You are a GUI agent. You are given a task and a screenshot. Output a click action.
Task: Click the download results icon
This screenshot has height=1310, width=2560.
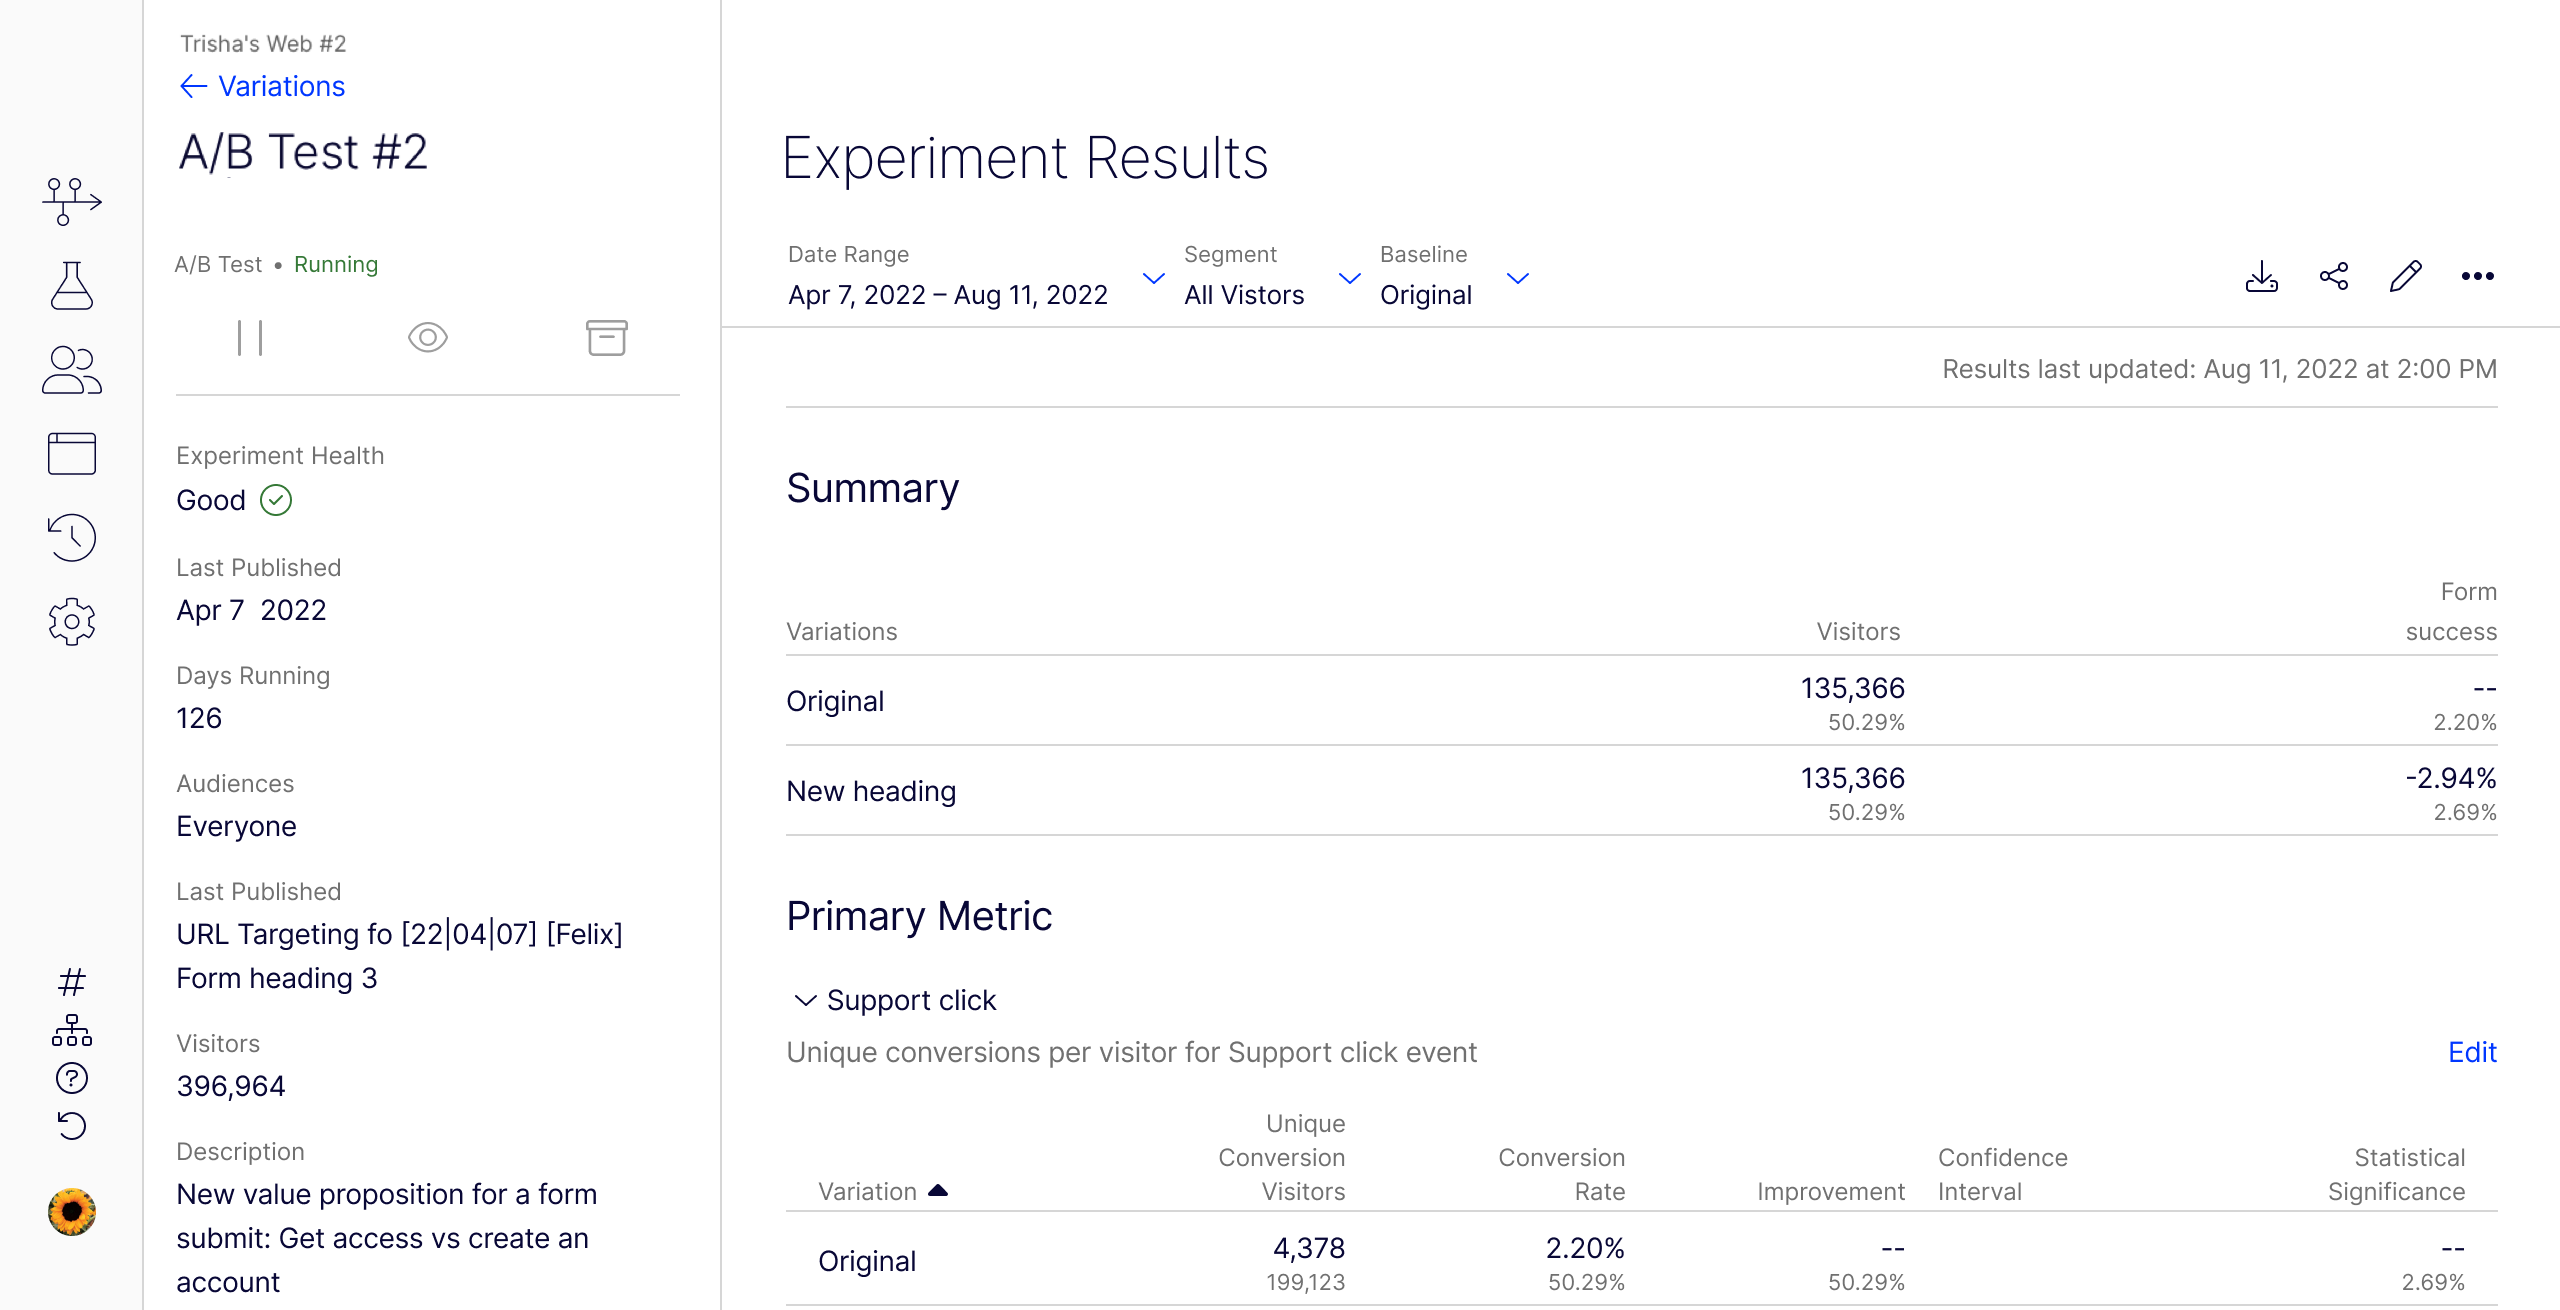(2262, 277)
